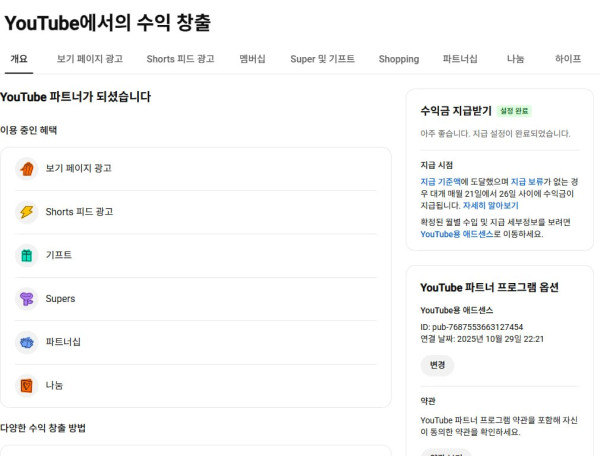Select the 기프트 benefit row
Viewport: 600px width, 456px height.
[x=196, y=255]
